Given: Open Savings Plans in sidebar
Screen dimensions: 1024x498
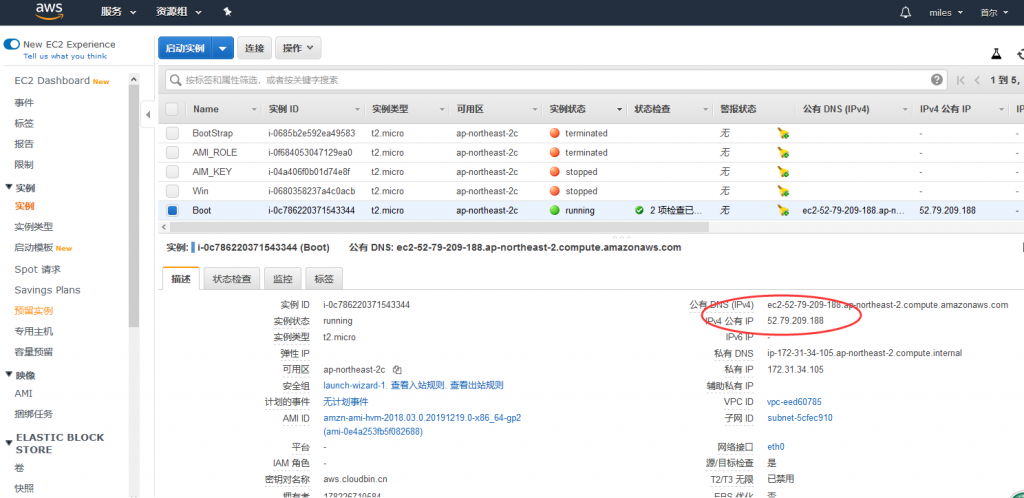Looking at the screenshot, I should pyautogui.click(x=48, y=290).
